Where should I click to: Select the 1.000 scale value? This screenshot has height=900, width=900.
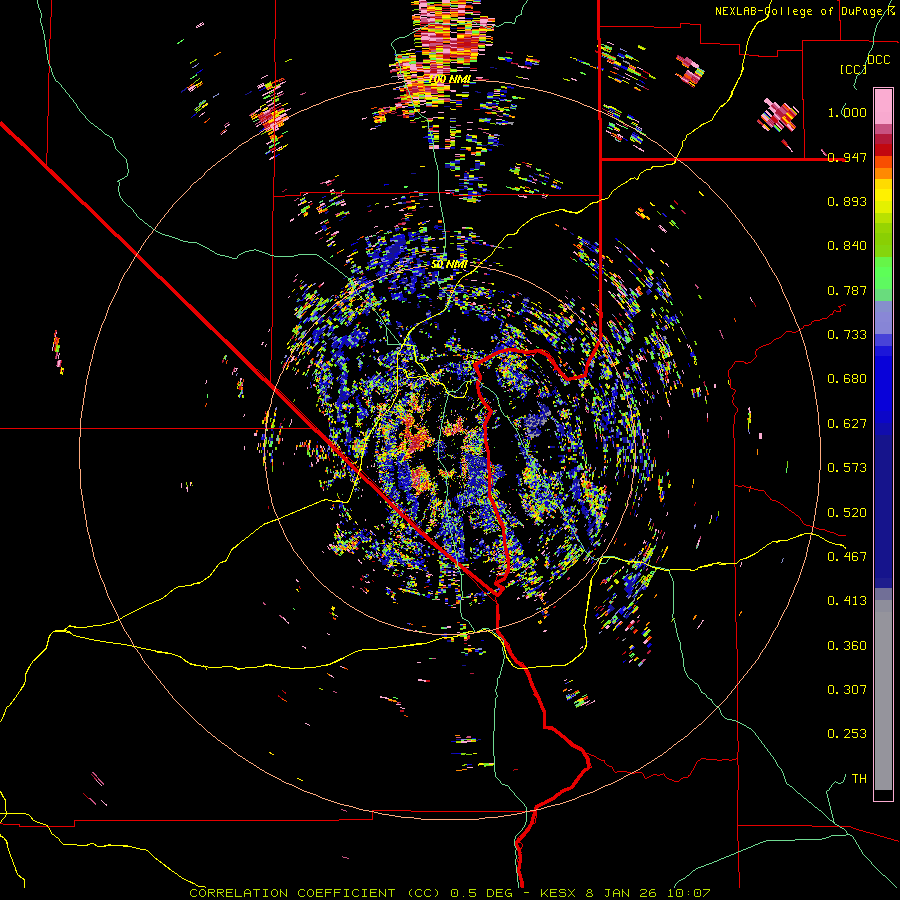tap(847, 112)
